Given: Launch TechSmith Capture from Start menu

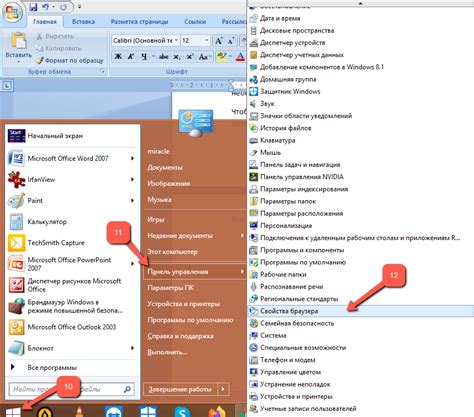Looking at the screenshot, I should (72, 243).
